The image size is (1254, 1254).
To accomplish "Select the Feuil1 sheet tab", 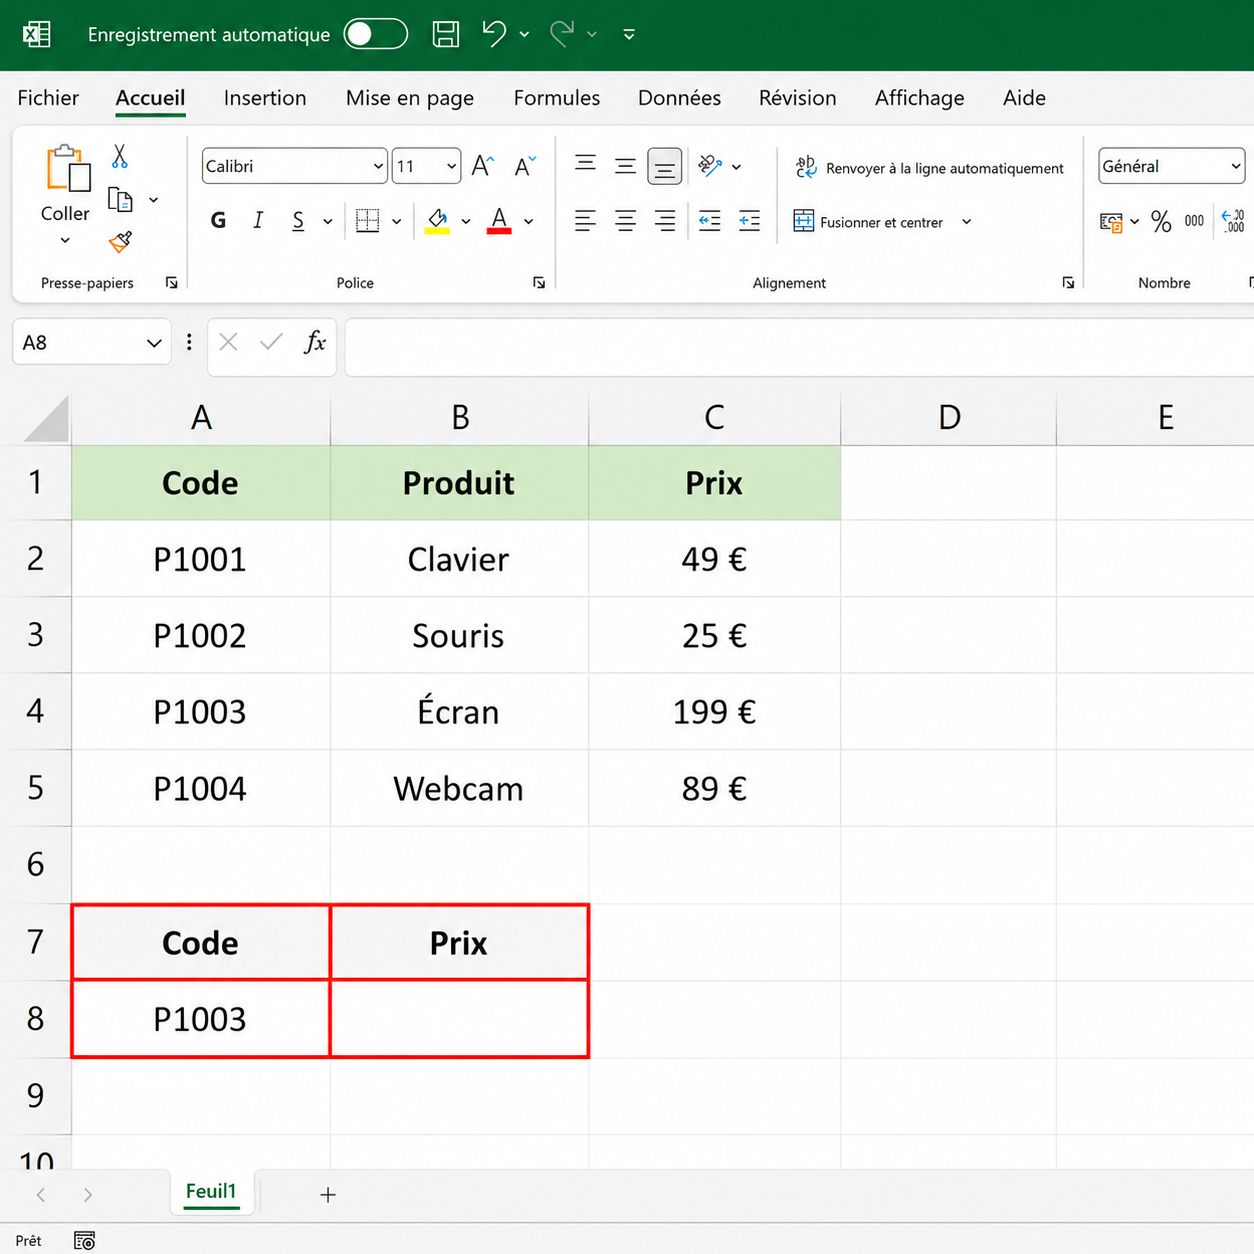I will pyautogui.click(x=211, y=1191).
